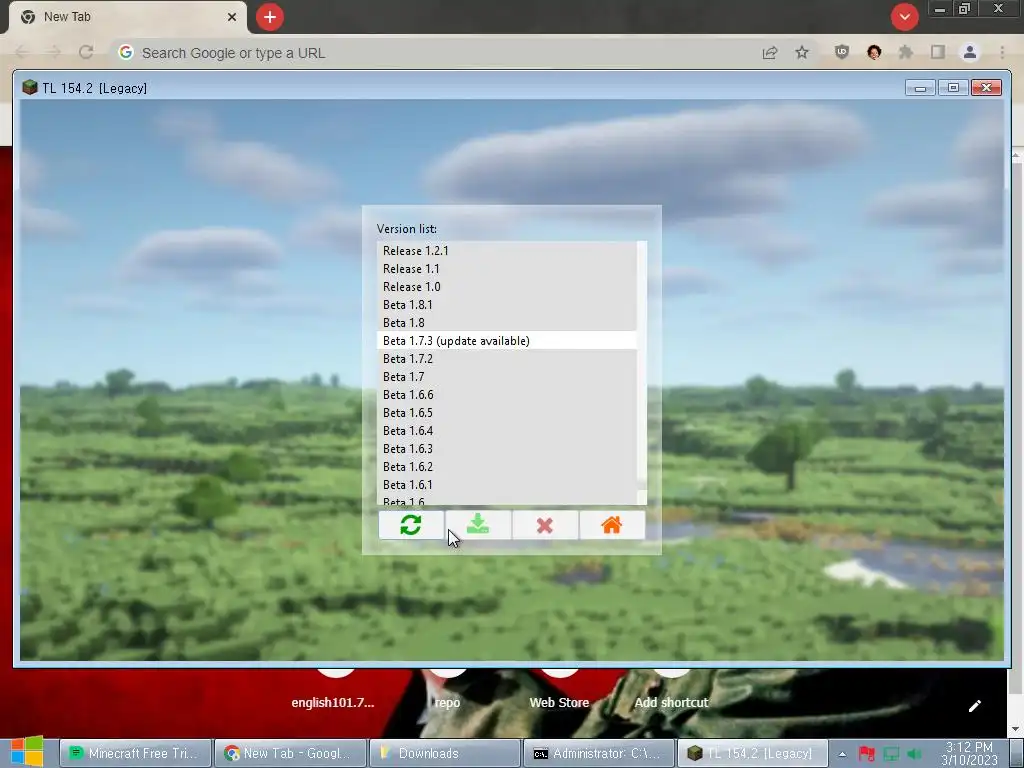Click the red flag Action Center tray icon
This screenshot has width=1024, height=768.
[867, 754]
